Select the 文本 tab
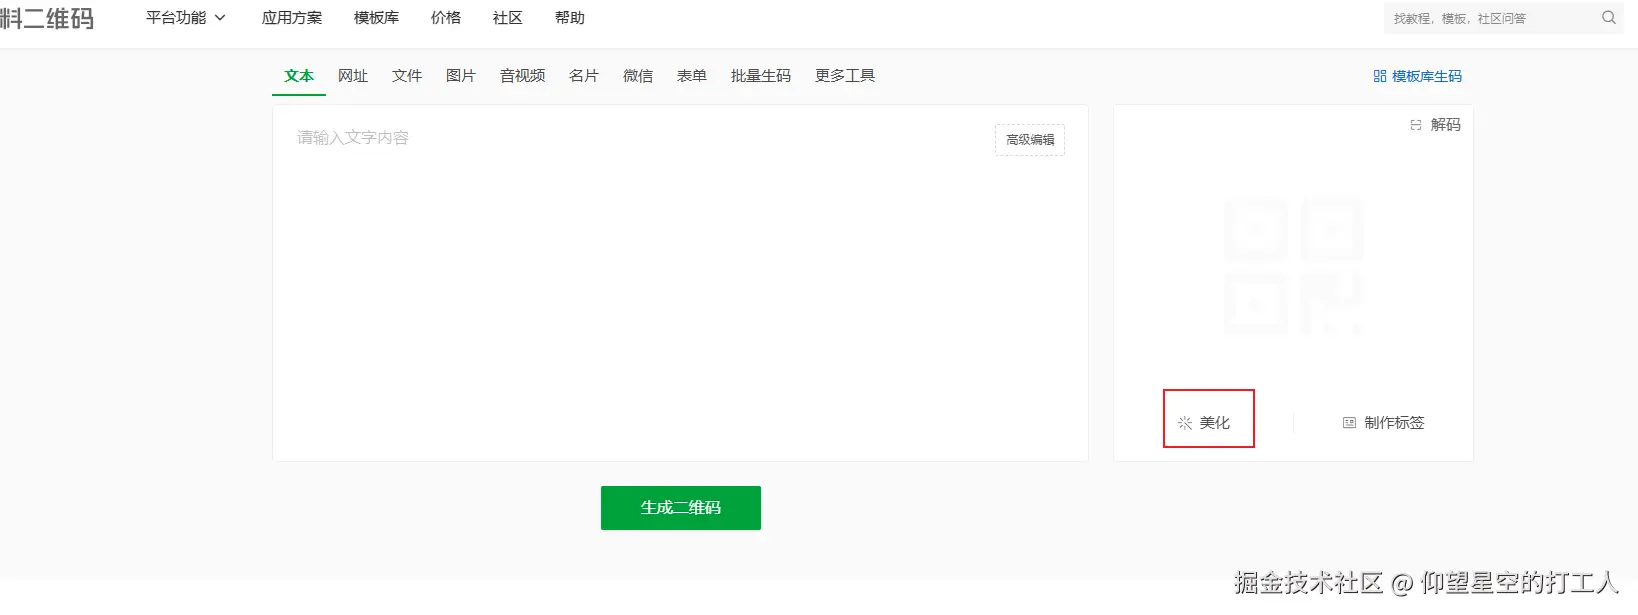The height and width of the screenshot is (615, 1638). point(299,76)
